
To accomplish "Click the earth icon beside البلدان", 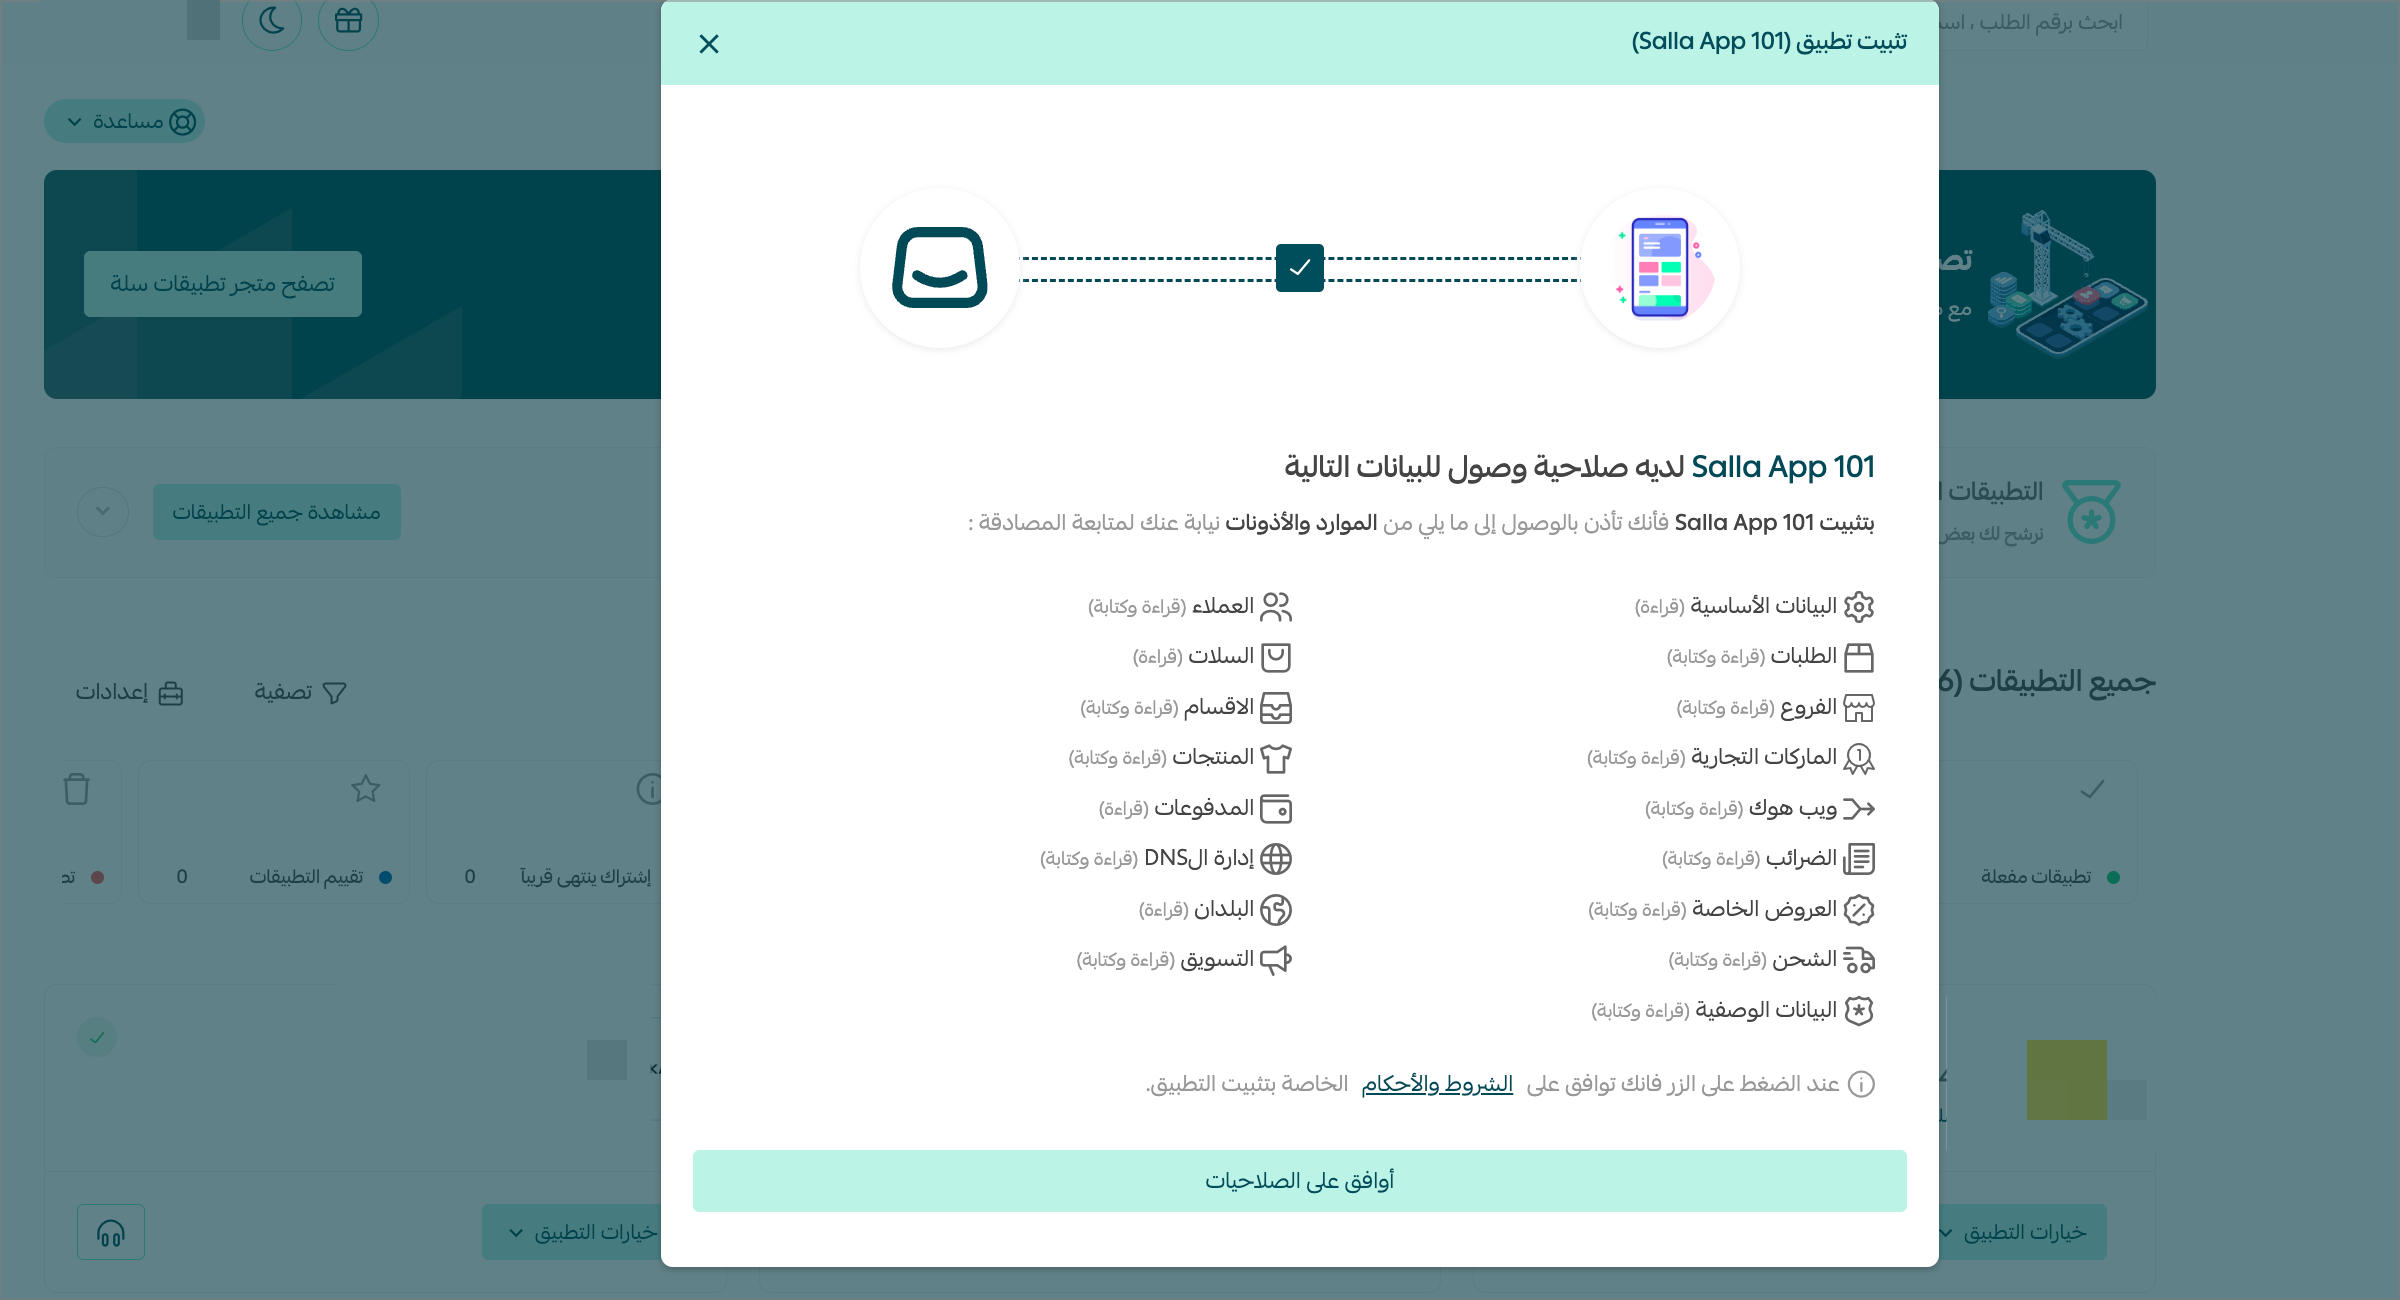I will [1276, 909].
